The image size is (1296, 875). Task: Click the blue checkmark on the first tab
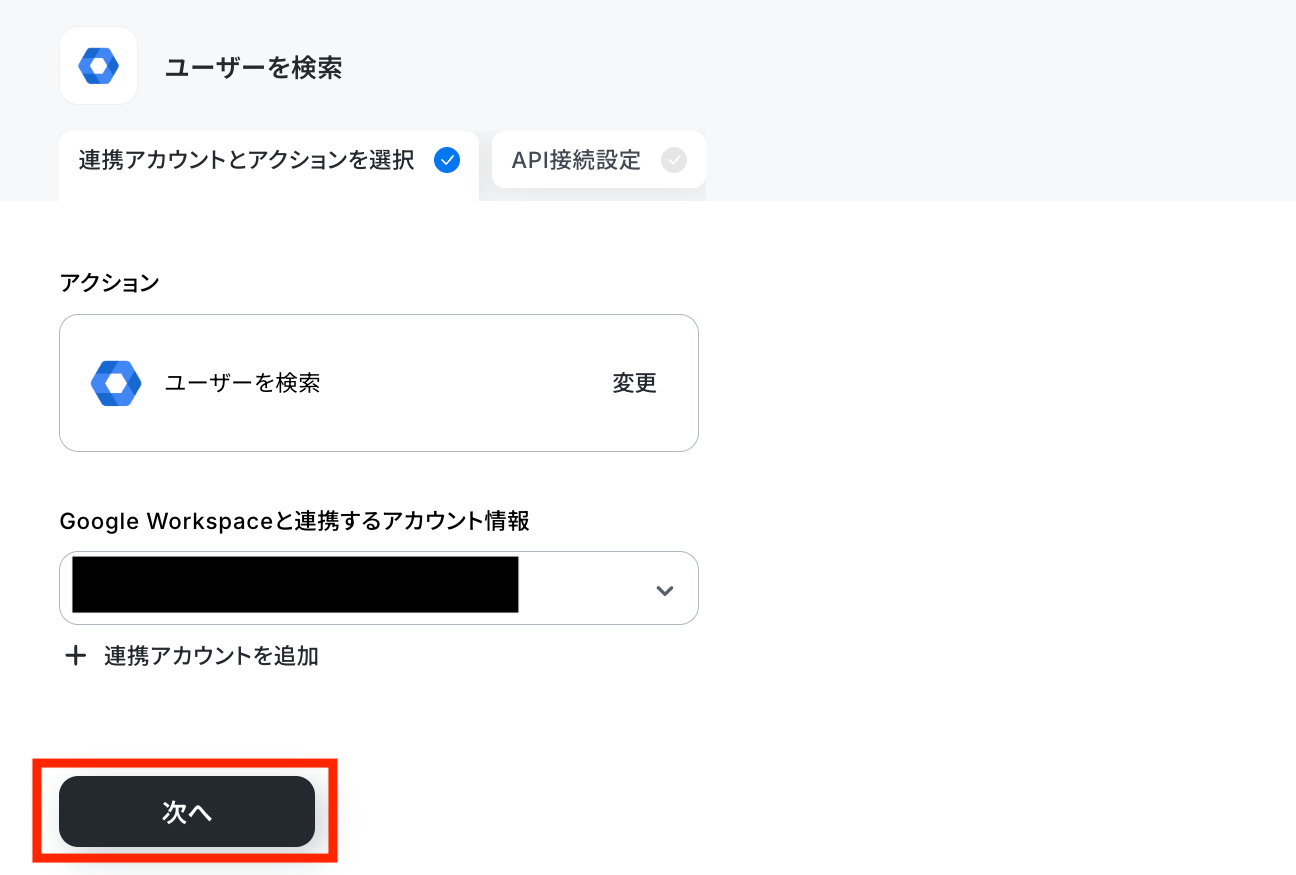(x=447, y=160)
